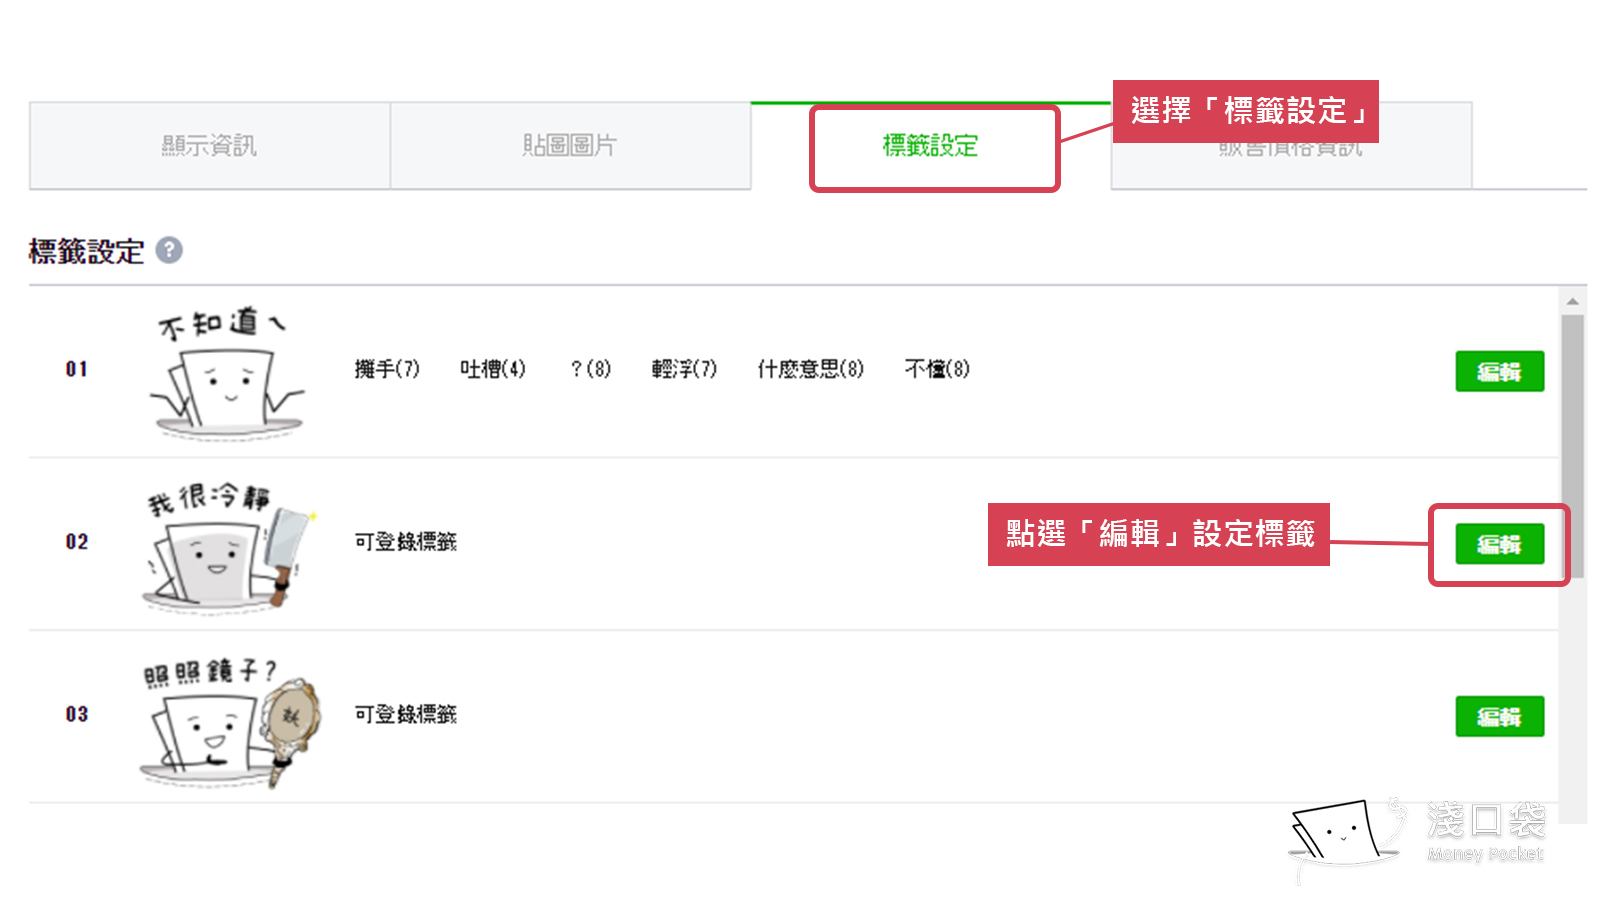Select the 標籤設定 tab

point(930,146)
